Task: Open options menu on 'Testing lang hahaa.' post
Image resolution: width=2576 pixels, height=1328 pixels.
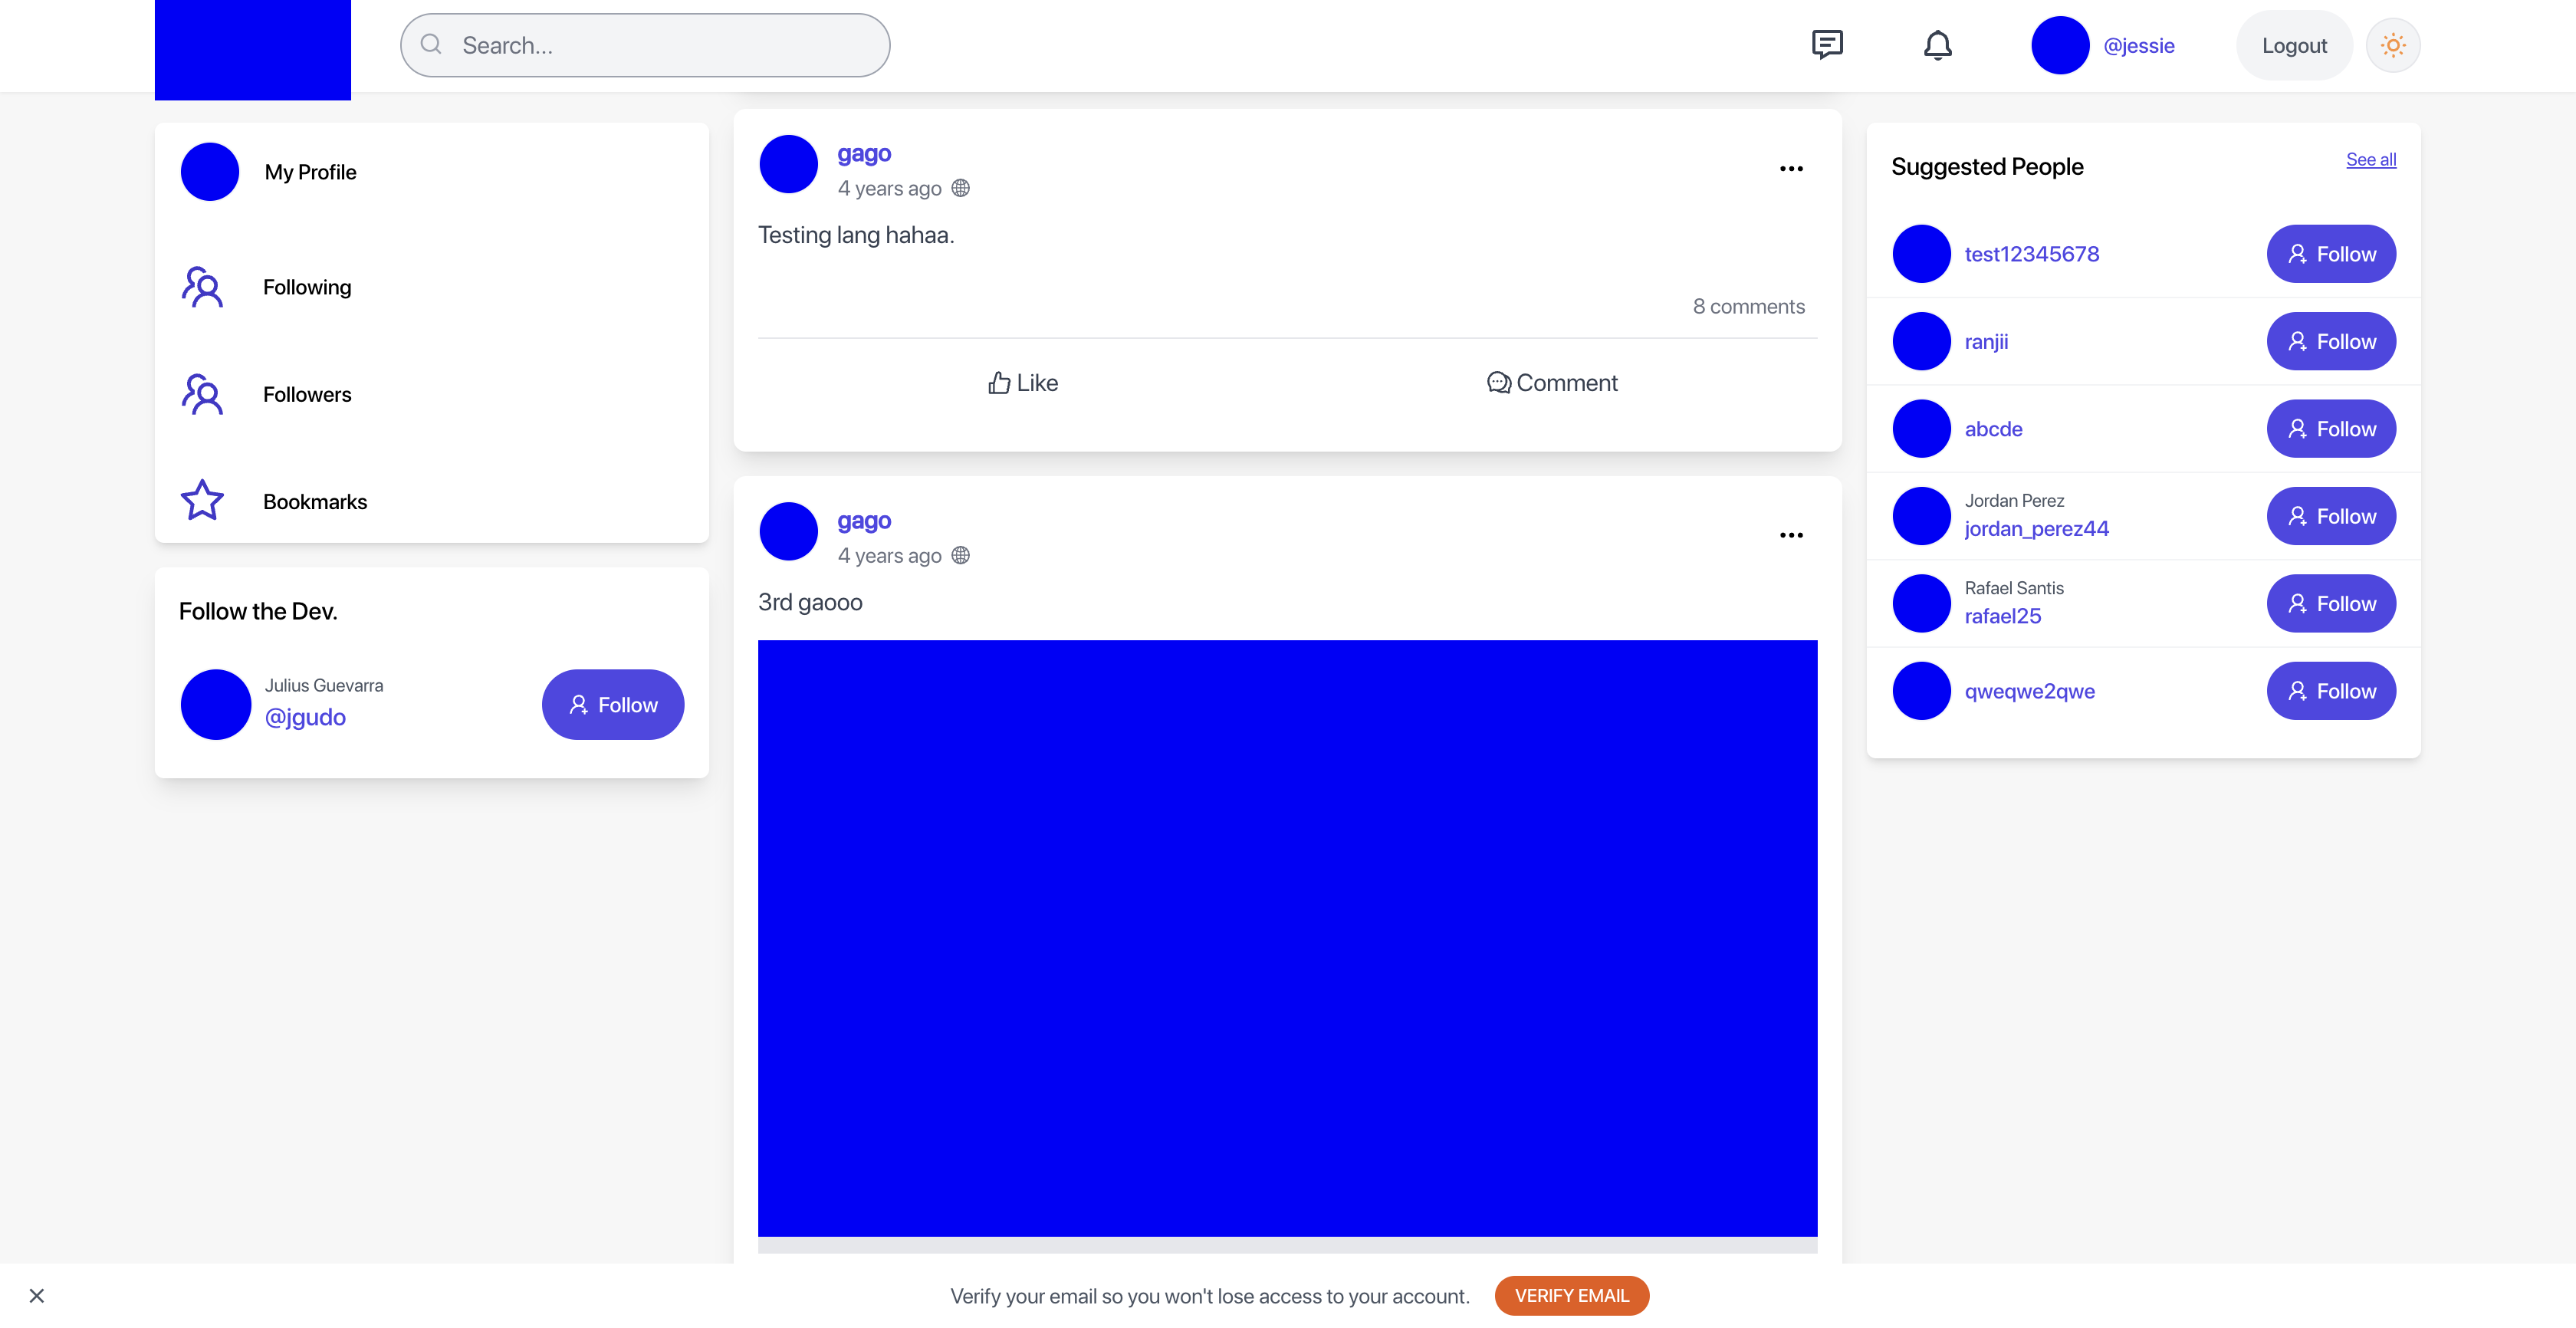Action: [1790, 169]
